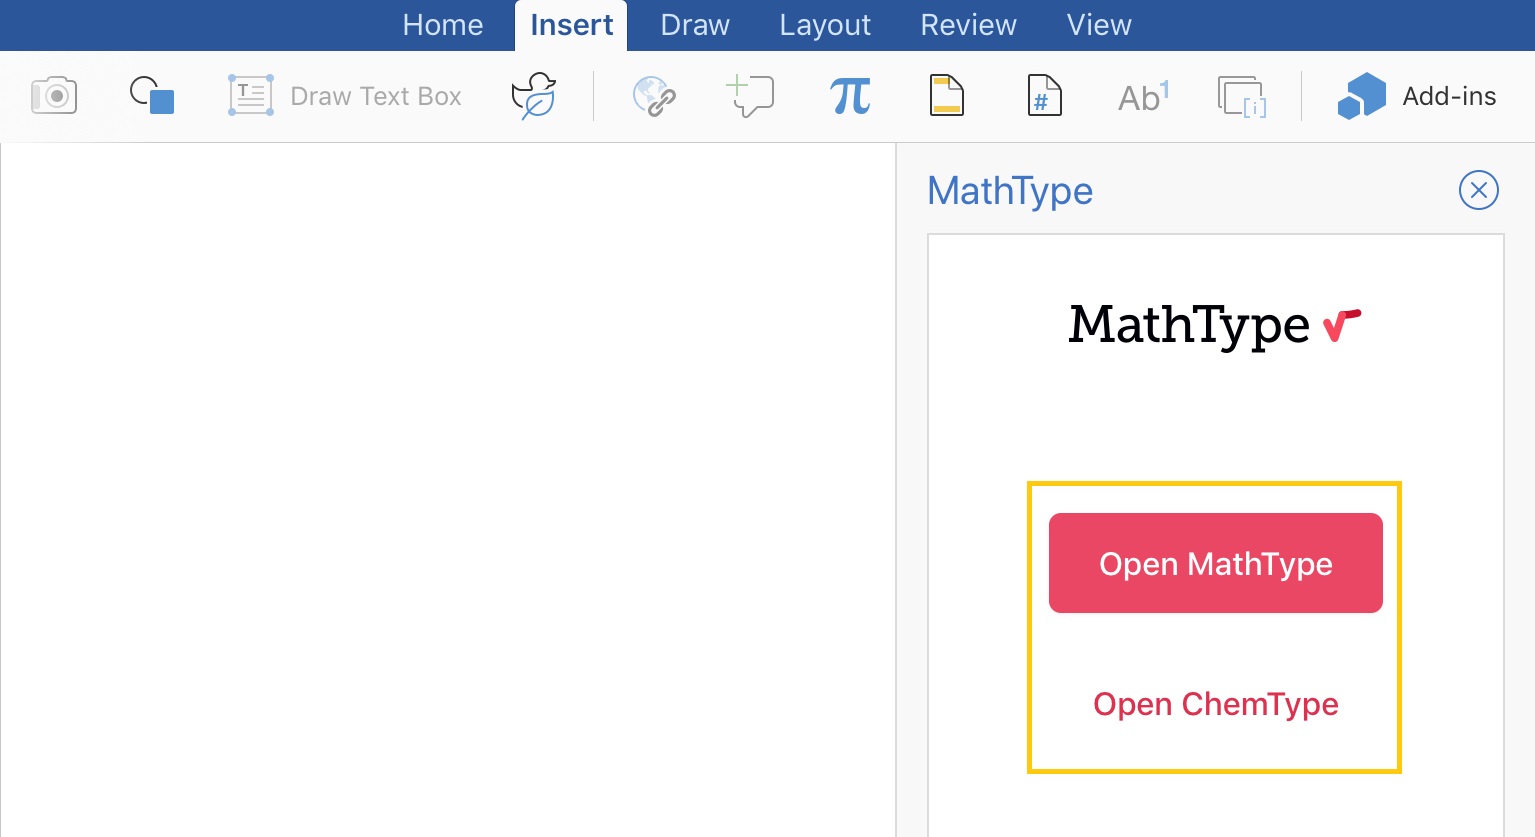
Task: Click the Endnote icon beside the footnote icon
Action: click(1242, 97)
